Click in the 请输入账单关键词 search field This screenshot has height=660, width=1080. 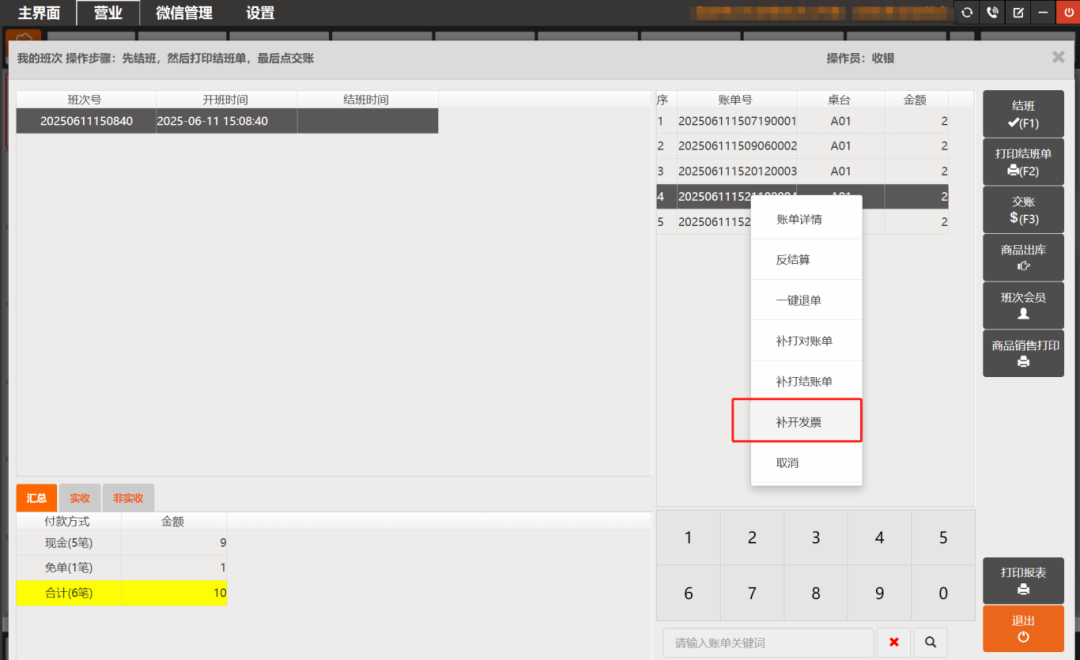click(x=768, y=642)
